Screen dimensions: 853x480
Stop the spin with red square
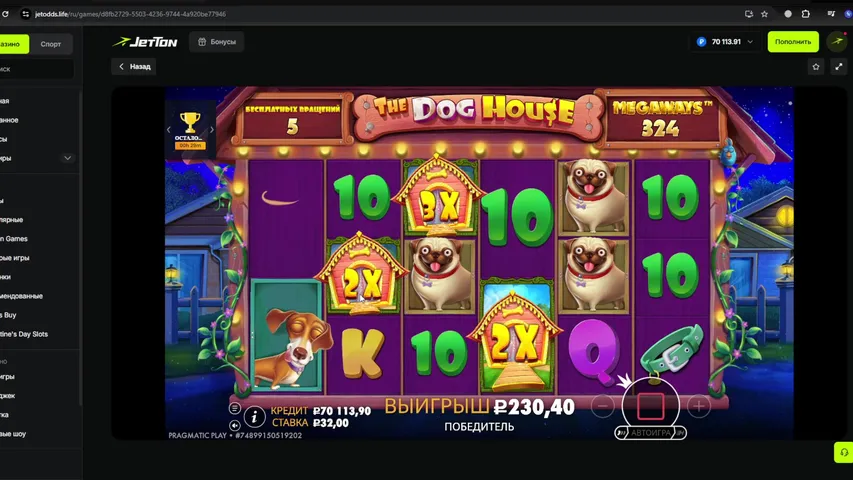tap(651, 406)
